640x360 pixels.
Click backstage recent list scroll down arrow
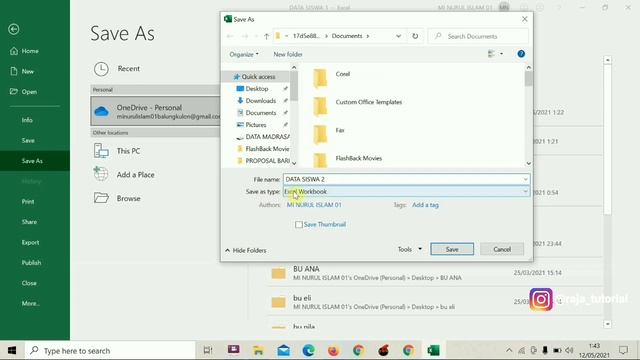[607, 324]
